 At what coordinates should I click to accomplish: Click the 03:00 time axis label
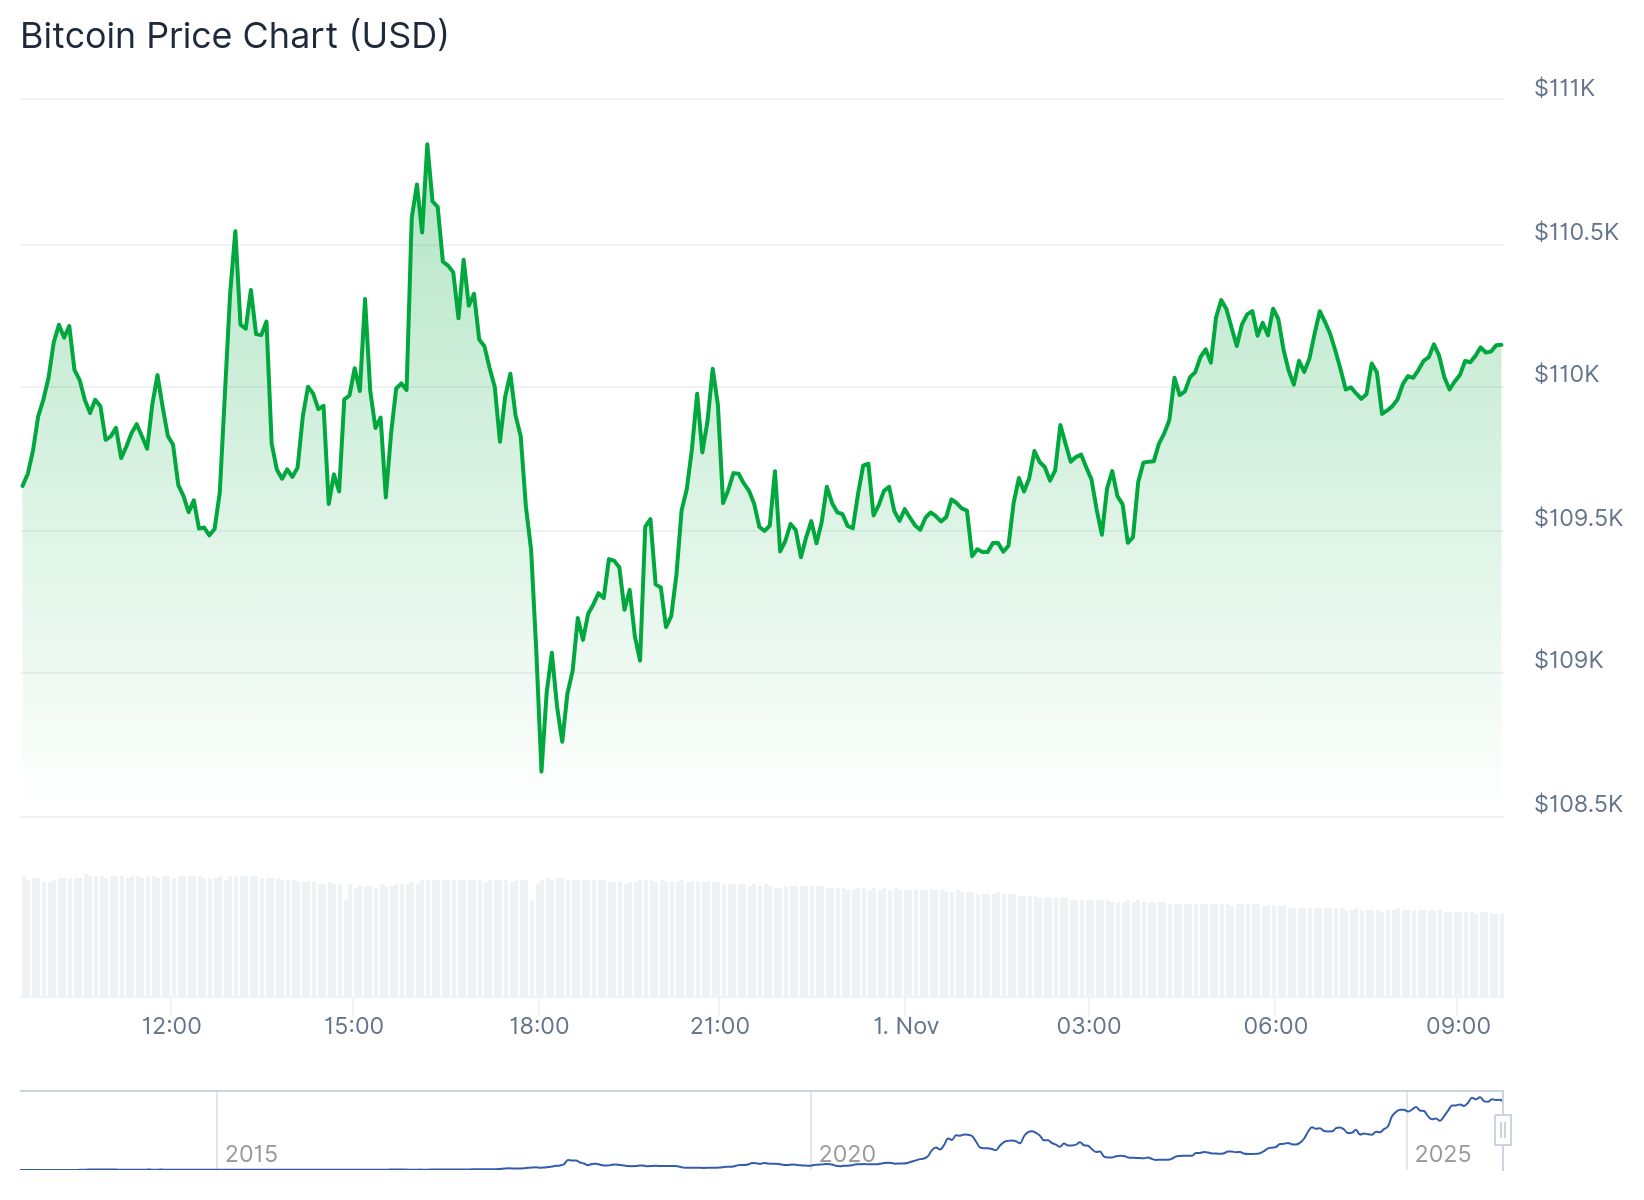tap(1089, 1026)
